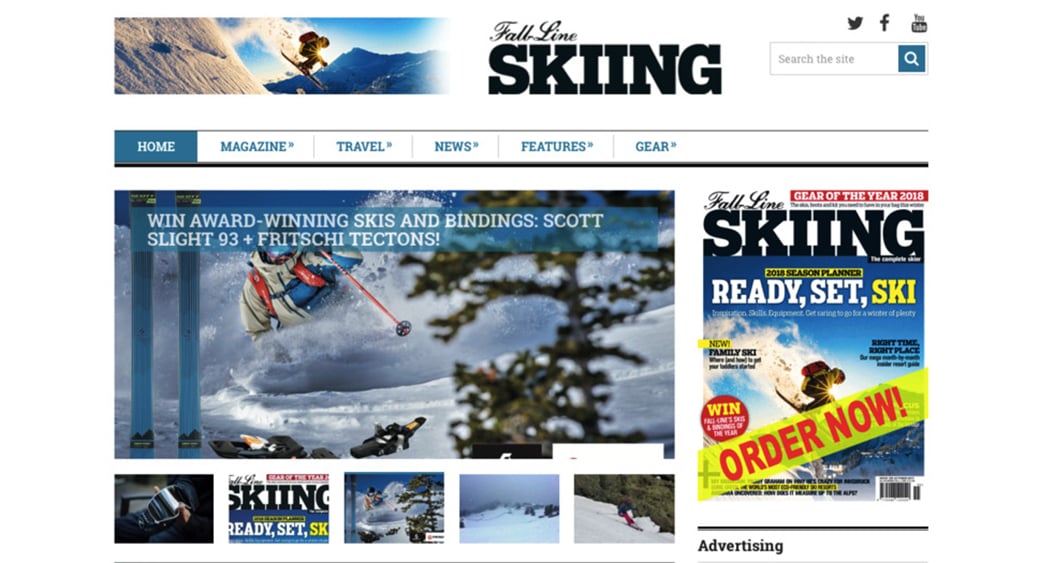Select the foggy snowy slope thumbnail
The height and width of the screenshot is (563, 1040).
509,509
